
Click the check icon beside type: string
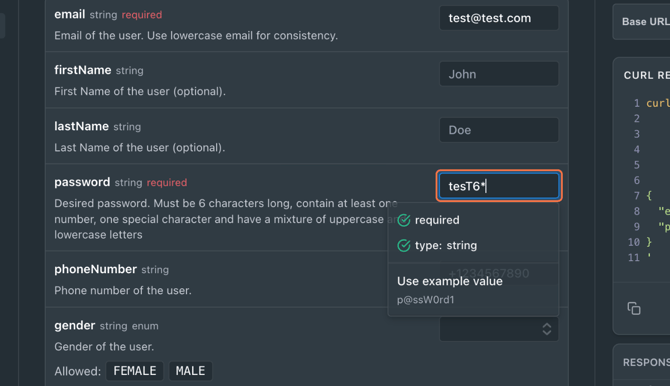pos(404,245)
